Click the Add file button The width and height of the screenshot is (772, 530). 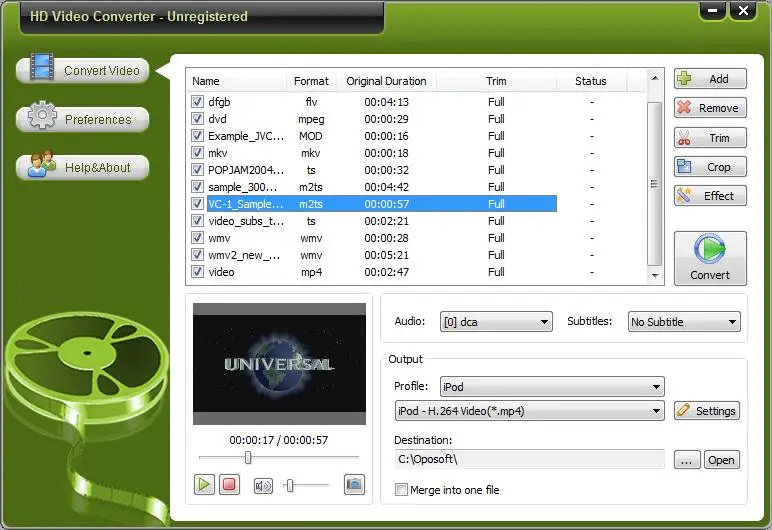pos(710,79)
